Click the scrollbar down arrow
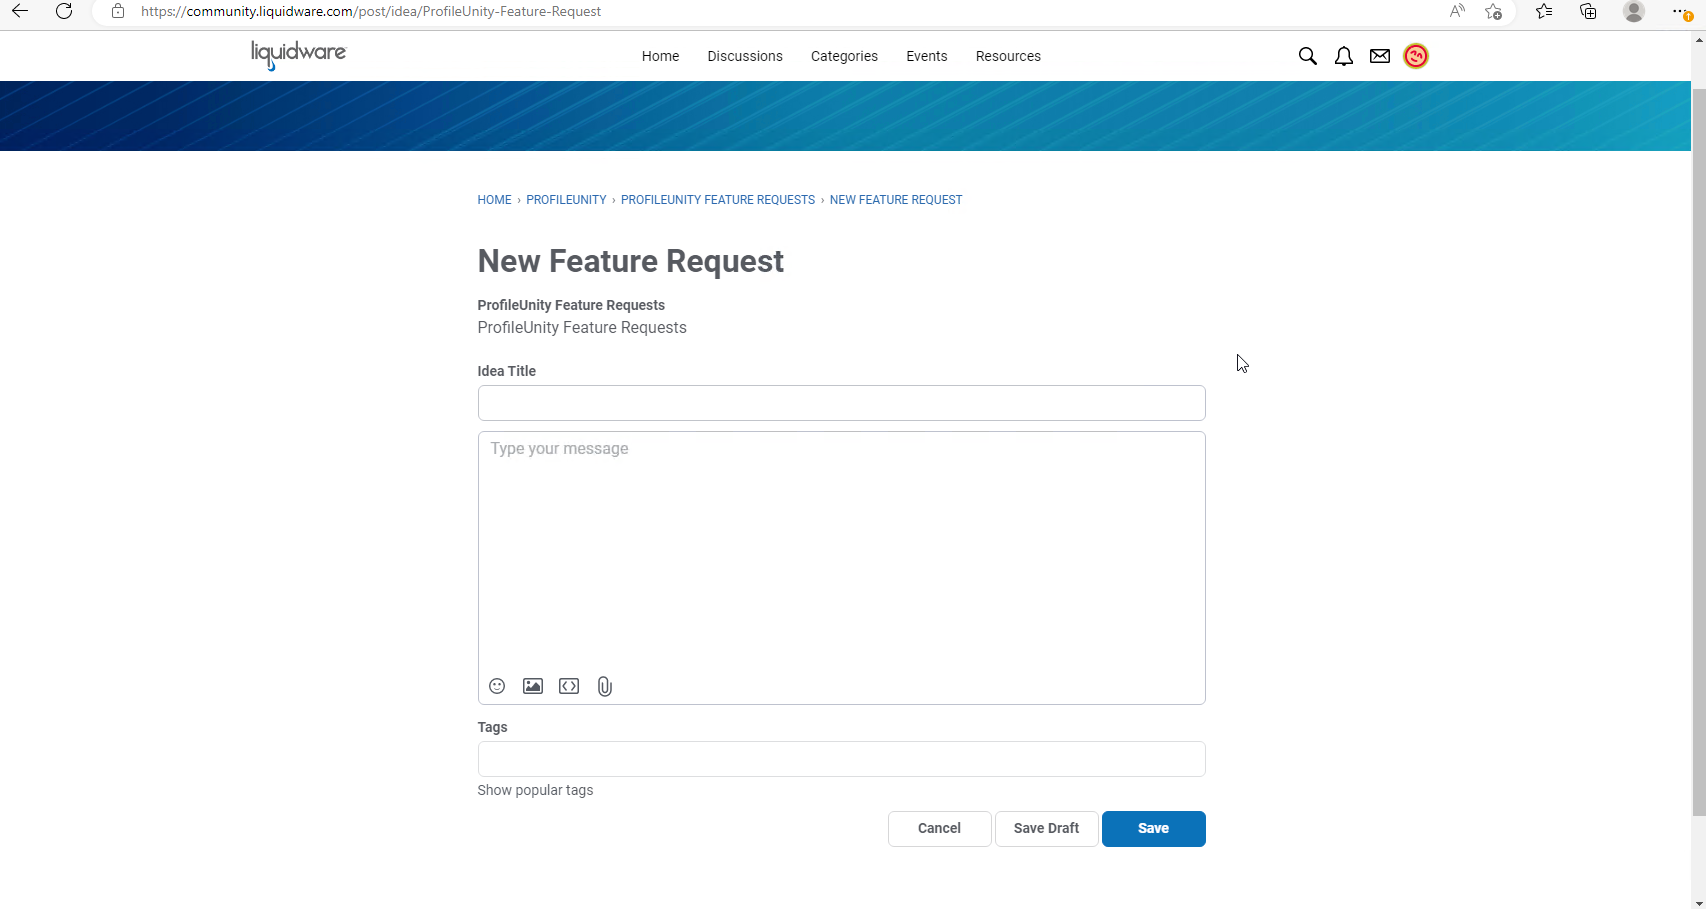Screen dimensions: 1706x909 coord(1698,903)
